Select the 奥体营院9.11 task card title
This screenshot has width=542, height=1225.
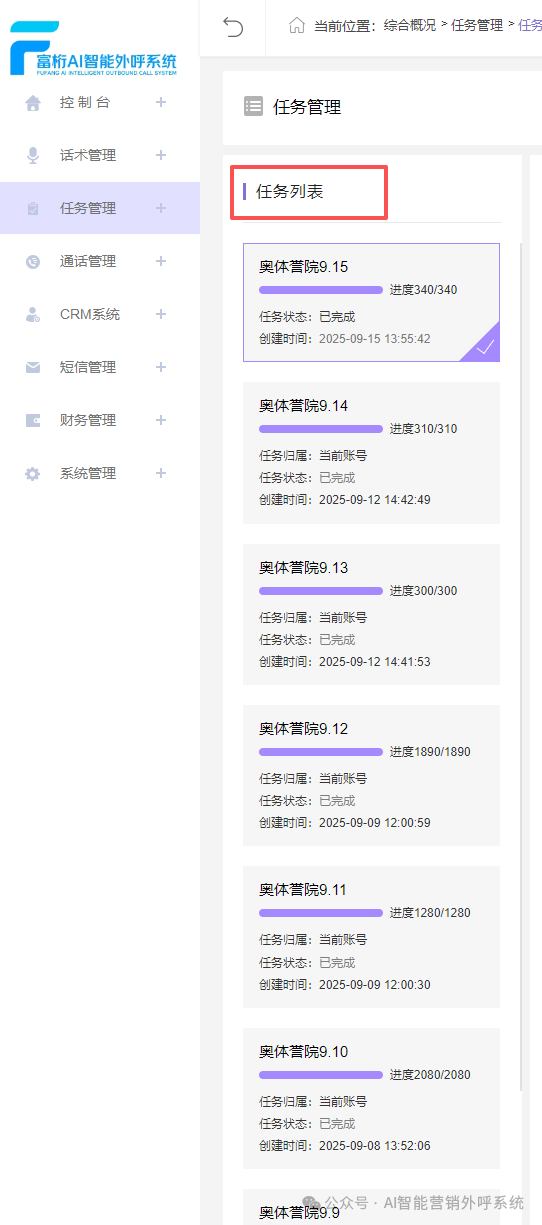[x=303, y=890]
